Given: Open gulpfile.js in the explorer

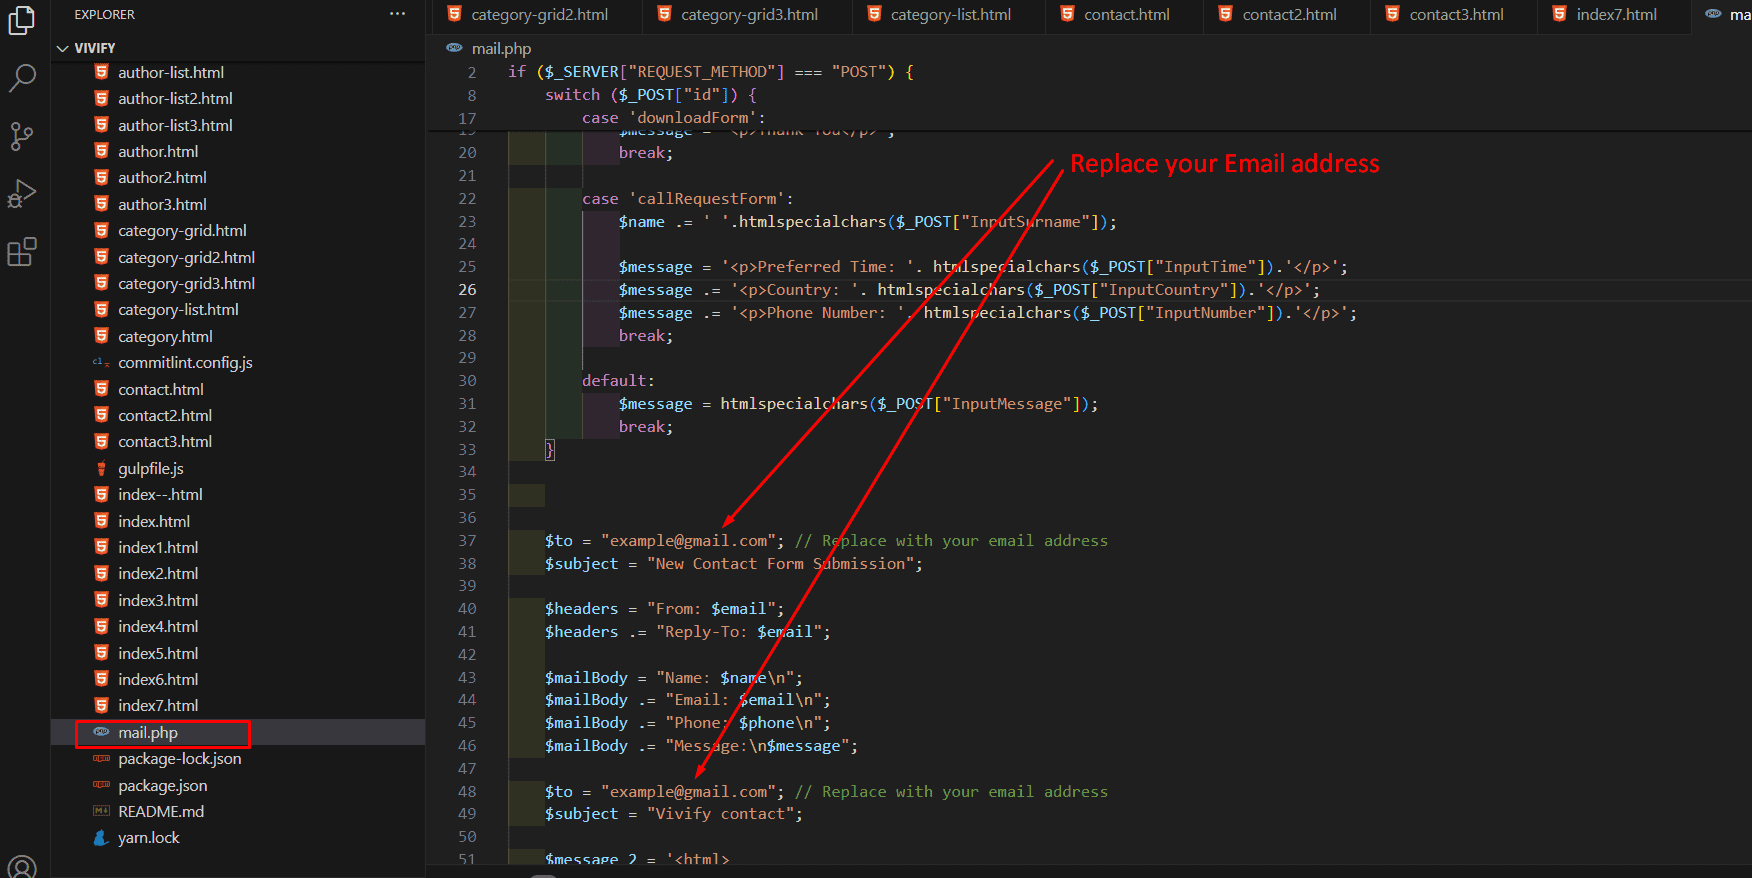Looking at the screenshot, I should [x=151, y=468].
